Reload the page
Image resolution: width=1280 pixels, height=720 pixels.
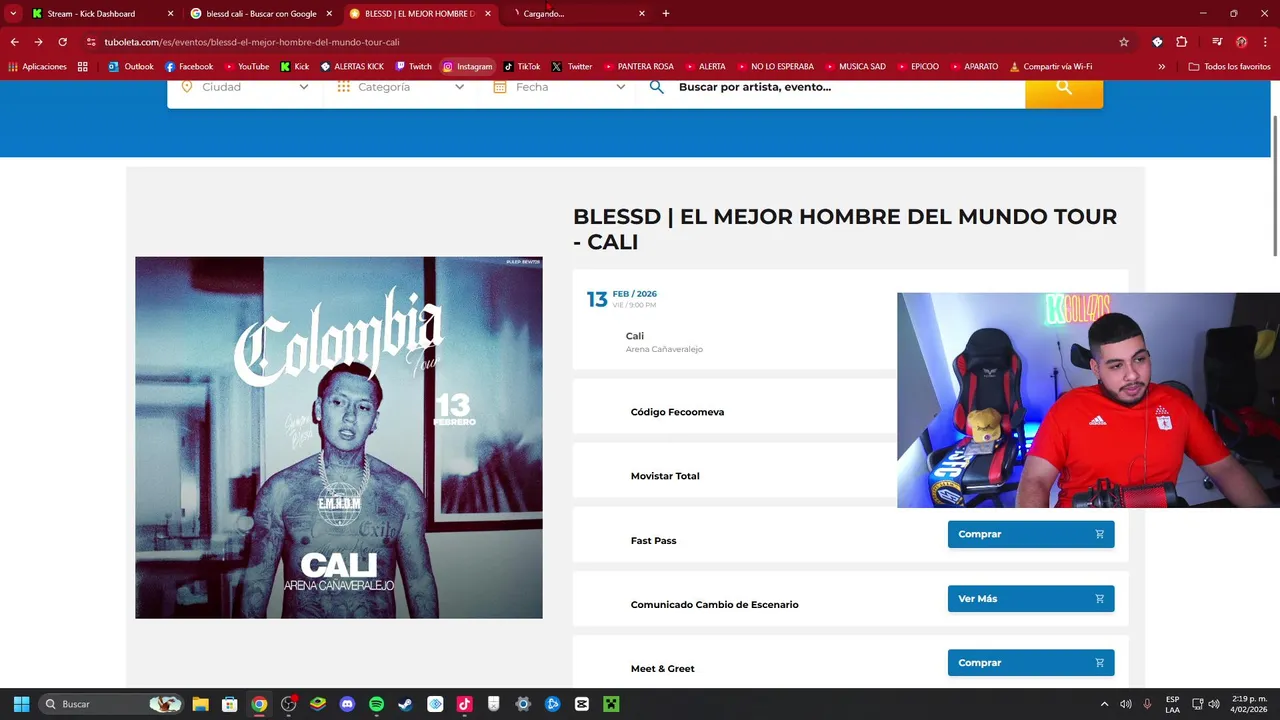62,42
